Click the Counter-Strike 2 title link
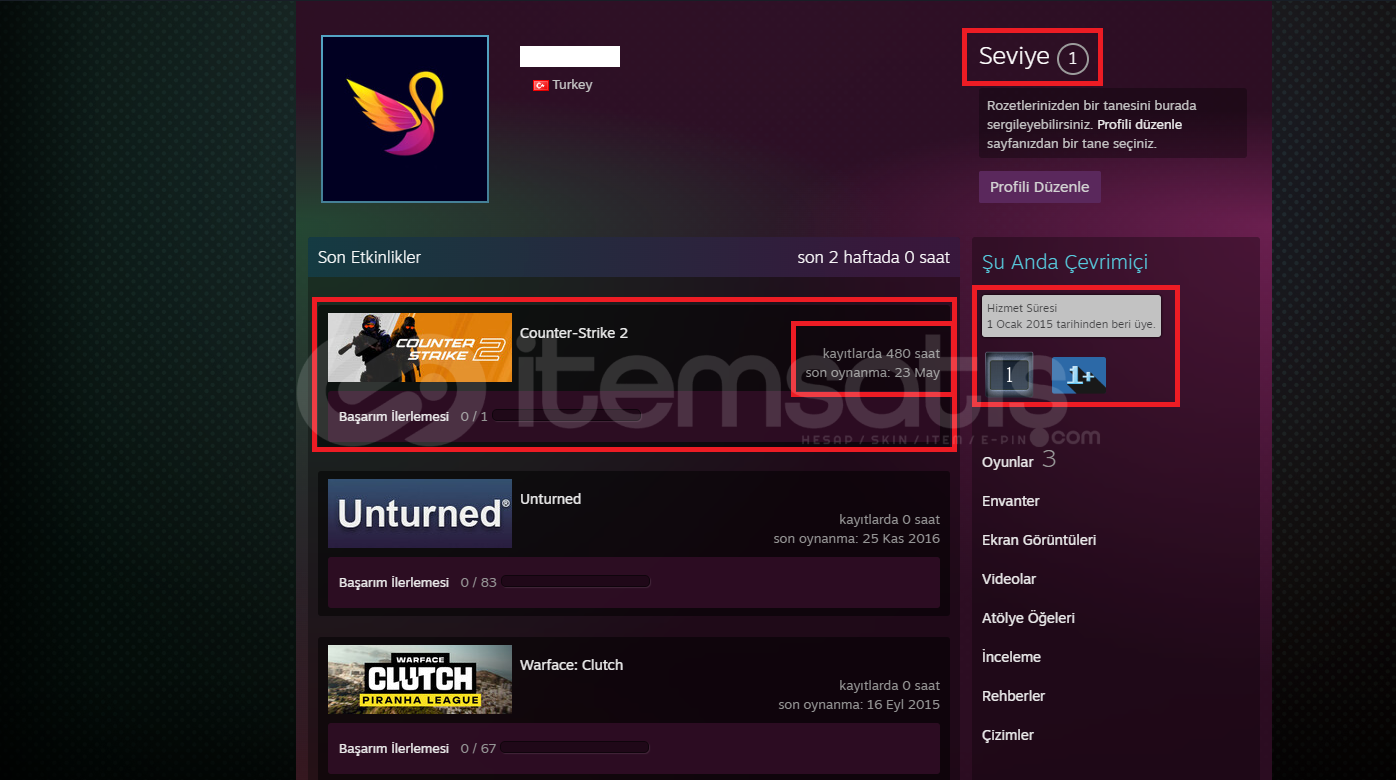 pos(574,333)
